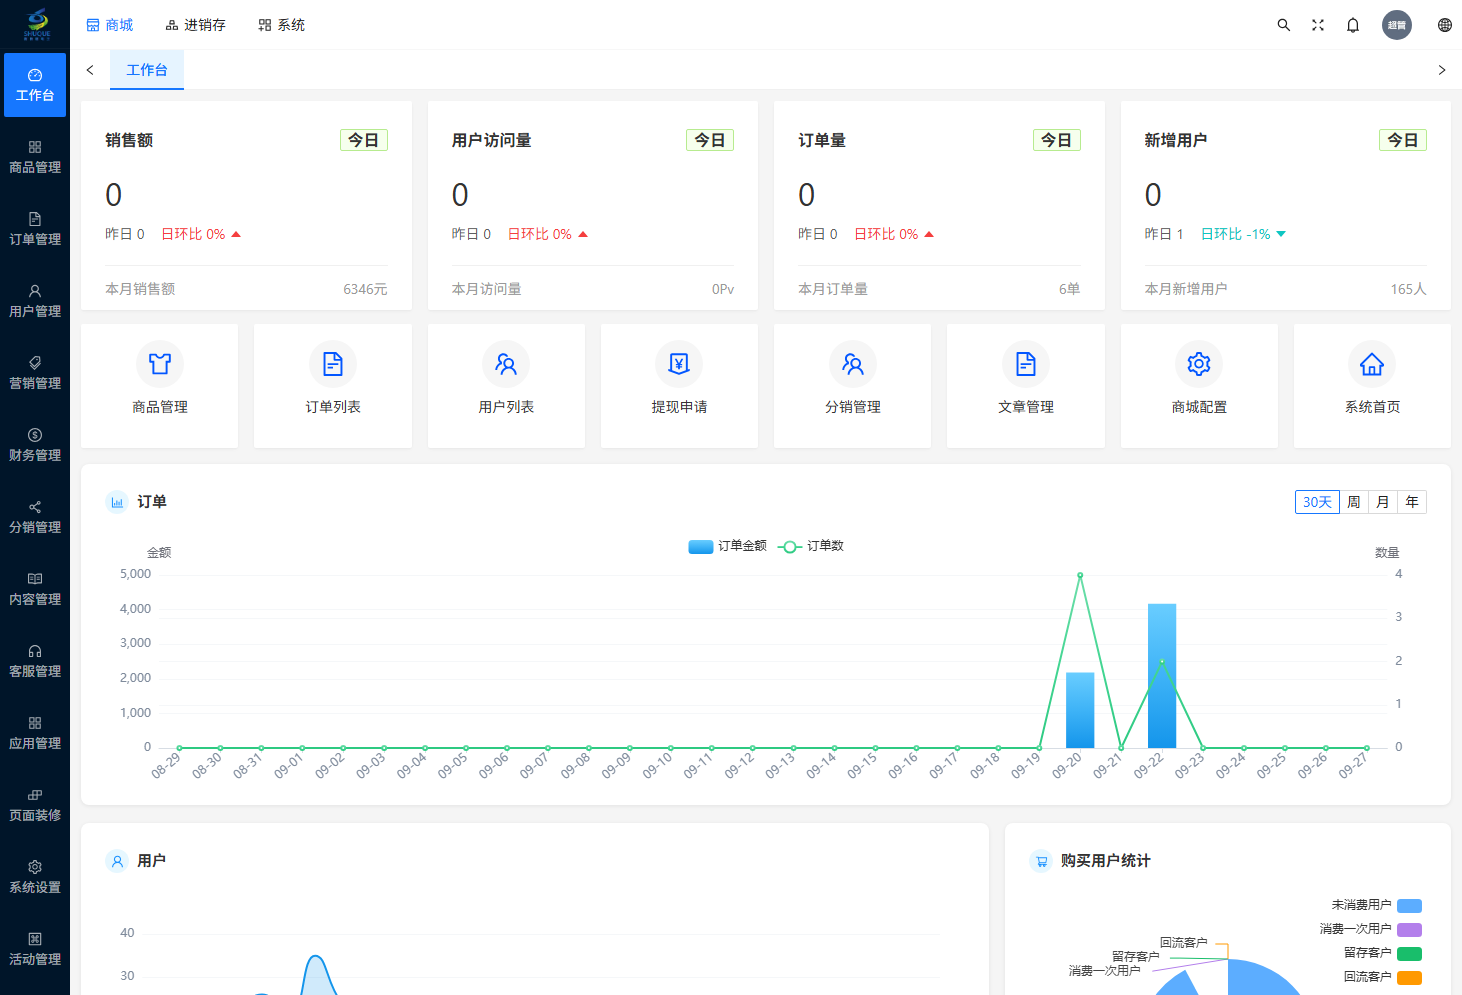This screenshot has height=995, width=1462.
Task: Open 订单管理 in left sidebar
Action: pos(35,229)
